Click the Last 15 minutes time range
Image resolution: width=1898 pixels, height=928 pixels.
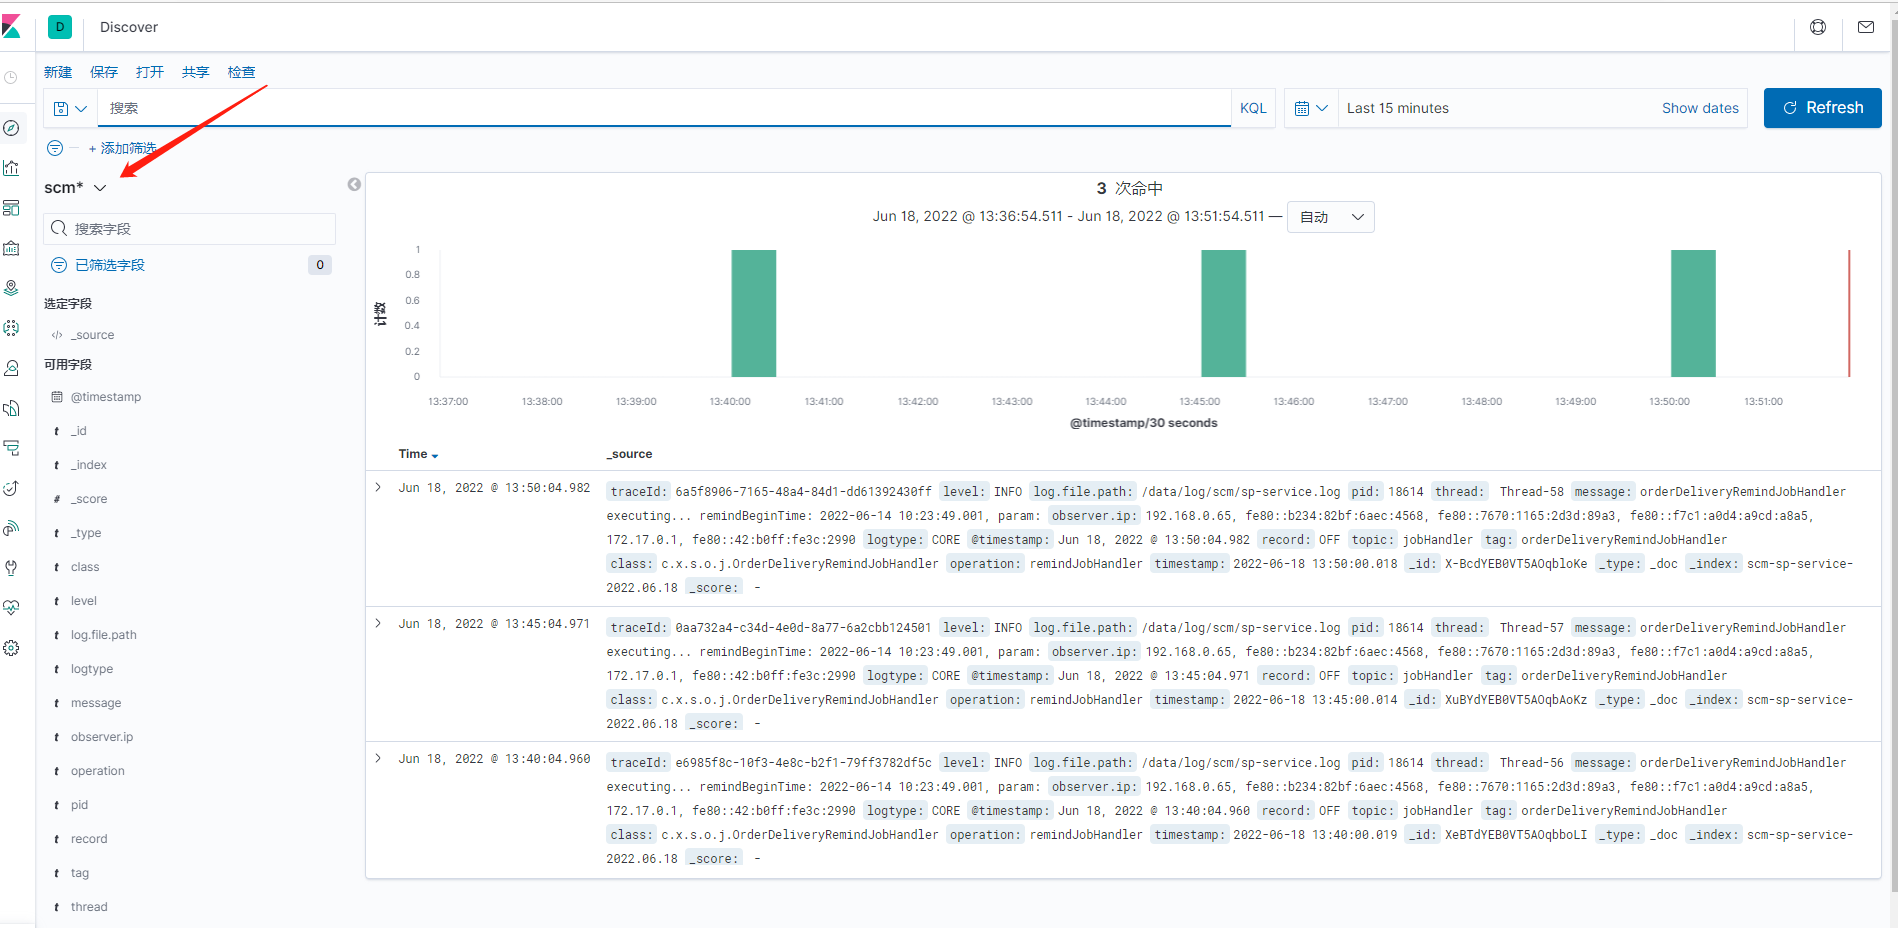(1397, 108)
